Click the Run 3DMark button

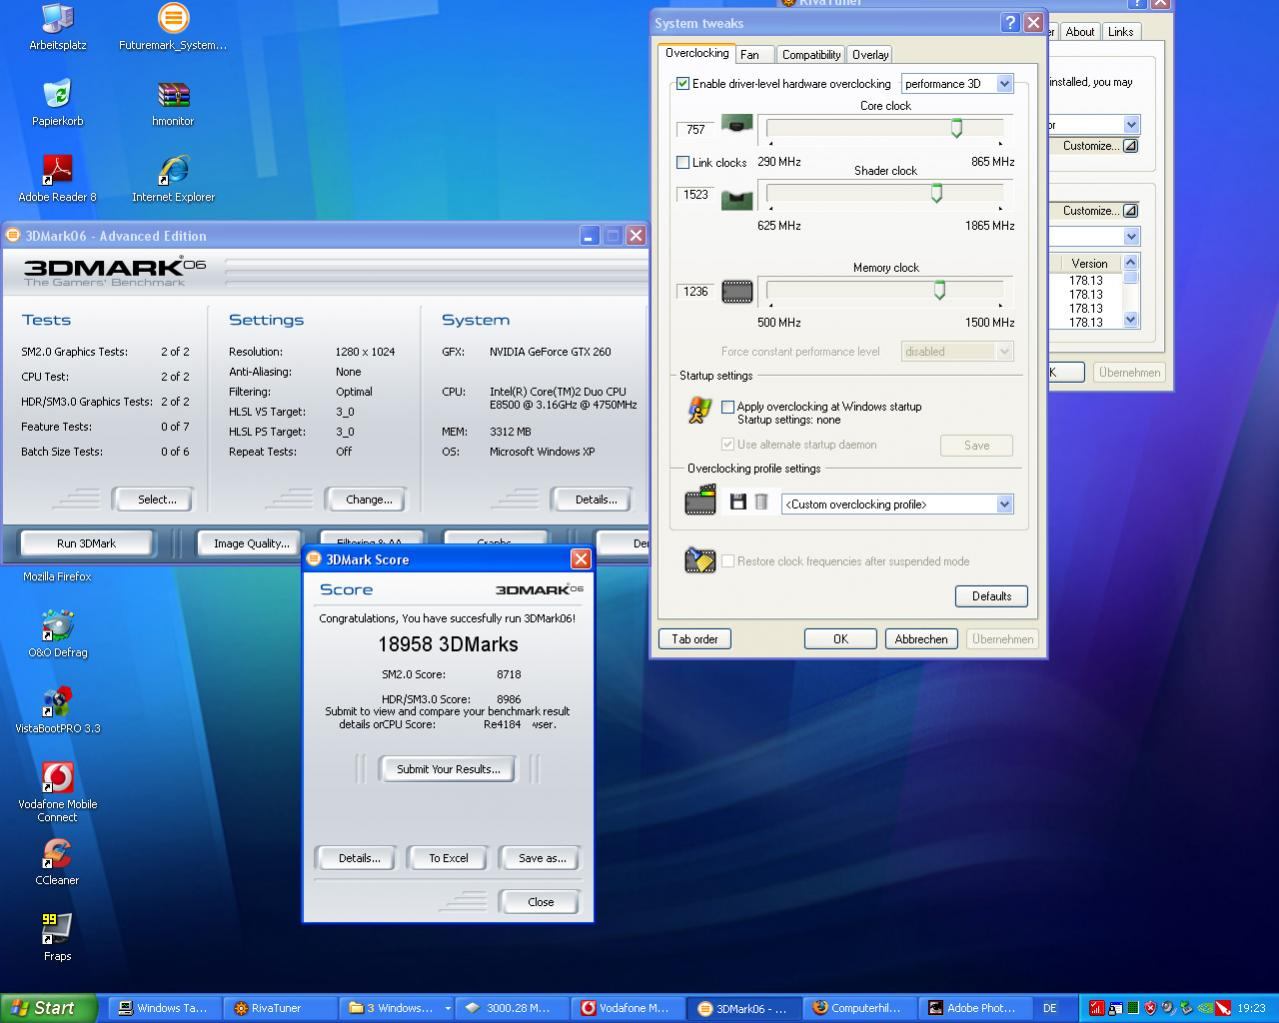click(86, 543)
